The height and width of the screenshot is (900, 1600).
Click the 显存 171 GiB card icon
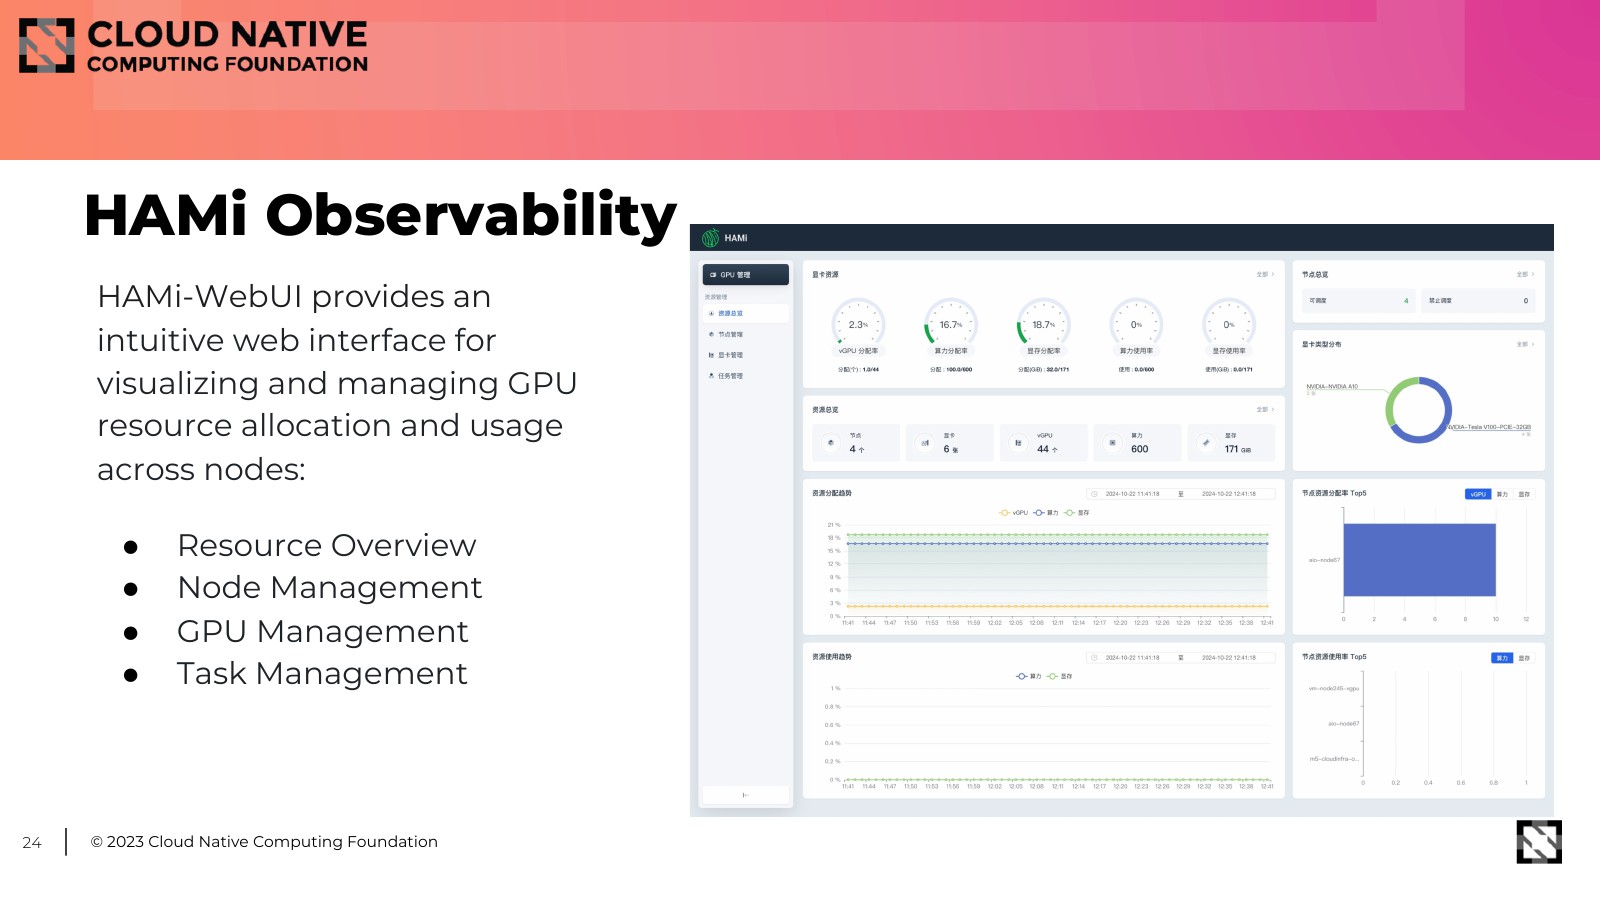click(x=1206, y=443)
